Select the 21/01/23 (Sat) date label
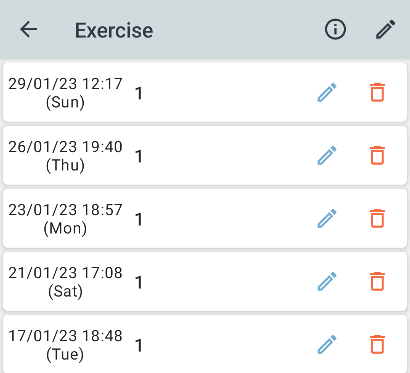410x373 pixels. click(x=65, y=282)
